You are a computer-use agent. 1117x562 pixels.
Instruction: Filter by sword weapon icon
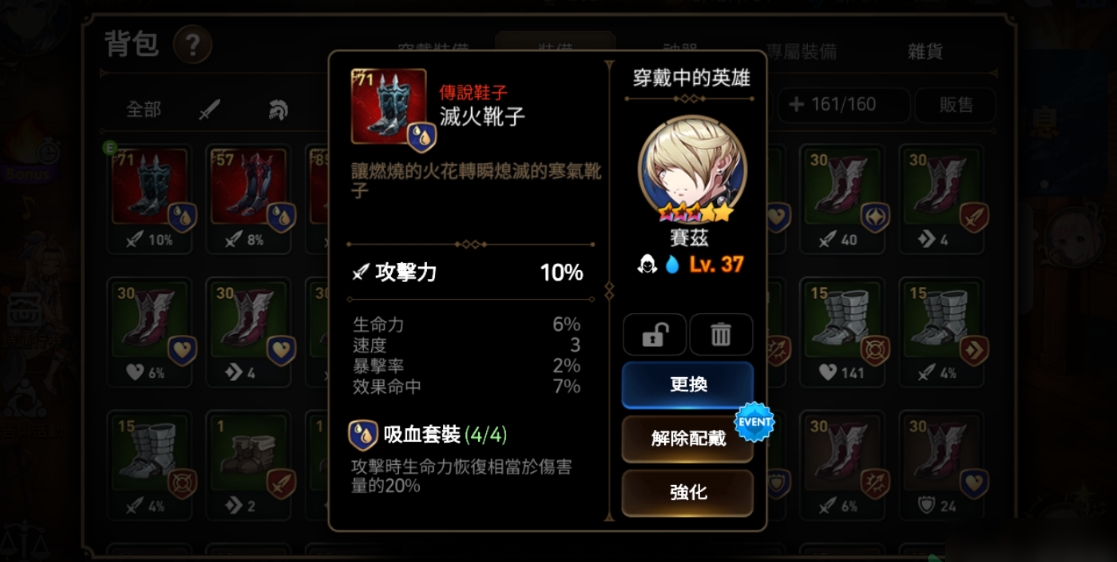coord(209,110)
